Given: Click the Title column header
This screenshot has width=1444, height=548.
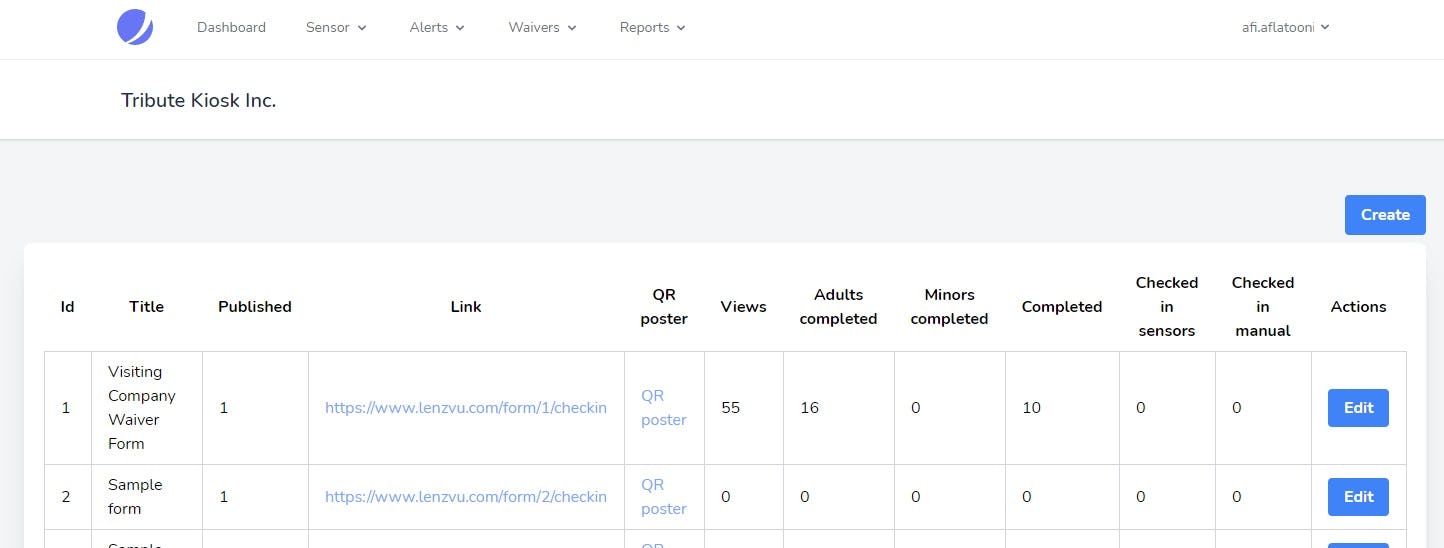Looking at the screenshot, I should 146,307.
